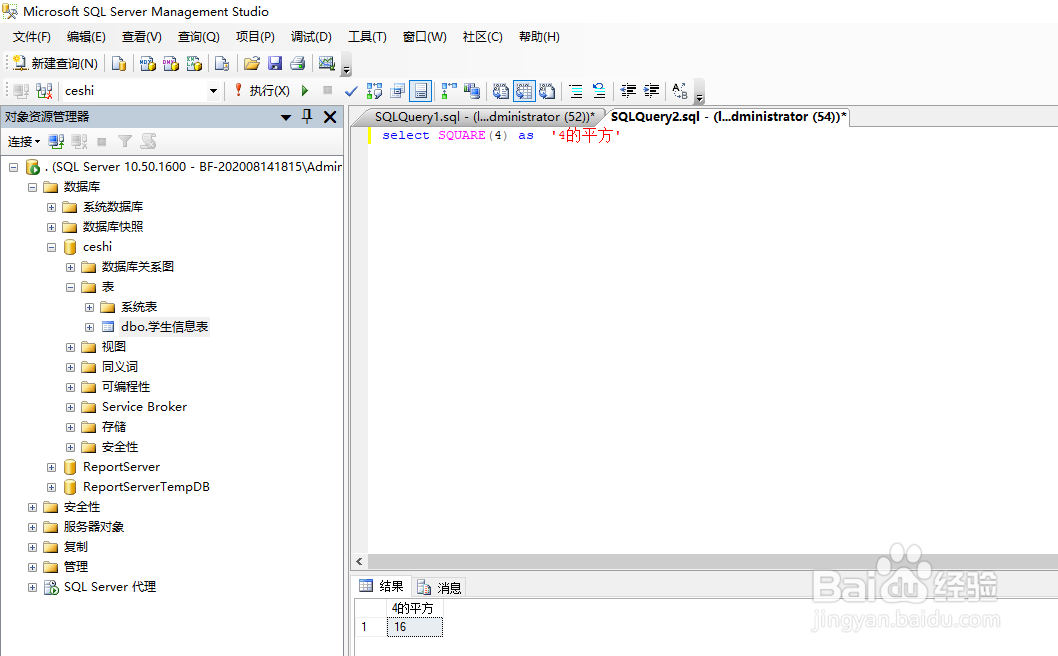The width and height of the screenshot is (1058, 656).
Task: Click the Execute (执行) button
Action: [262, 90]
